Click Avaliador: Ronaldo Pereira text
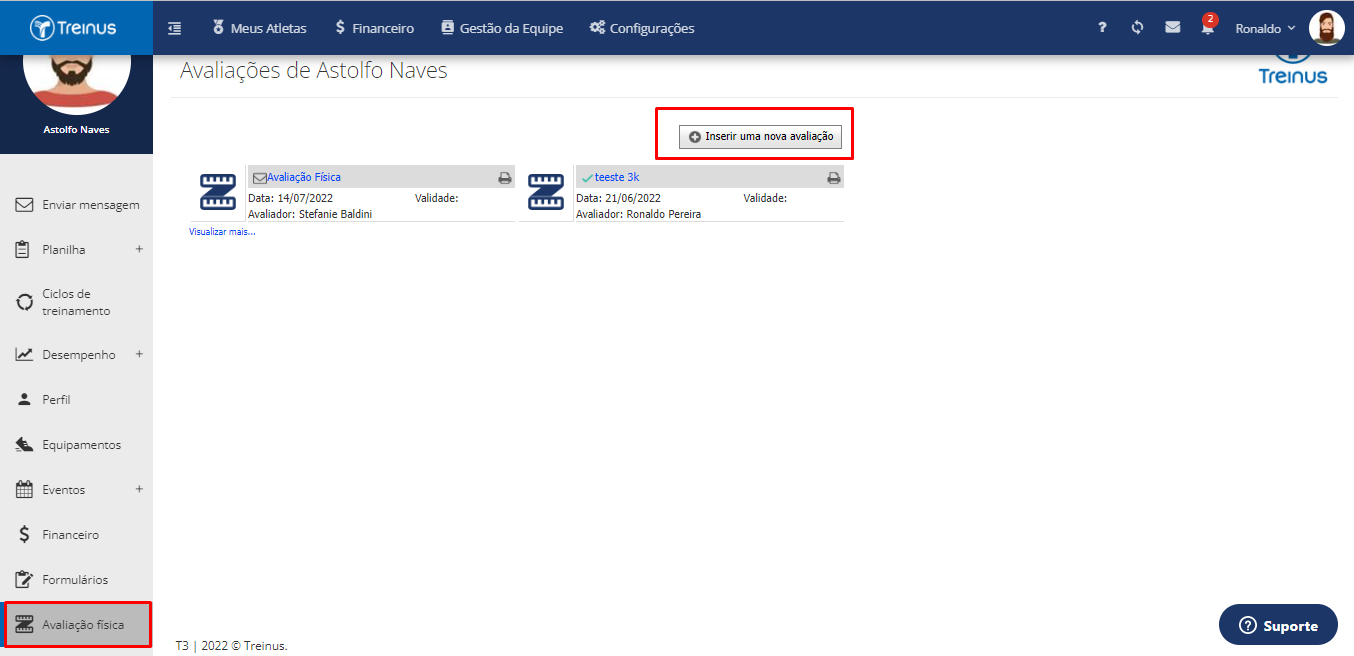The width and height of the screenshot is (1354, 656). (x=639, y=214)
